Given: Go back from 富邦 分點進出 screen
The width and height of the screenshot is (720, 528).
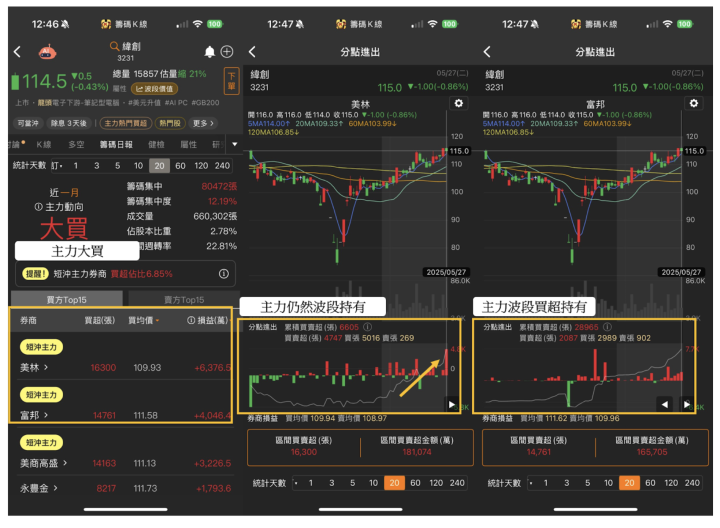Looking at the screenshot, I should (x=487, y=51).
